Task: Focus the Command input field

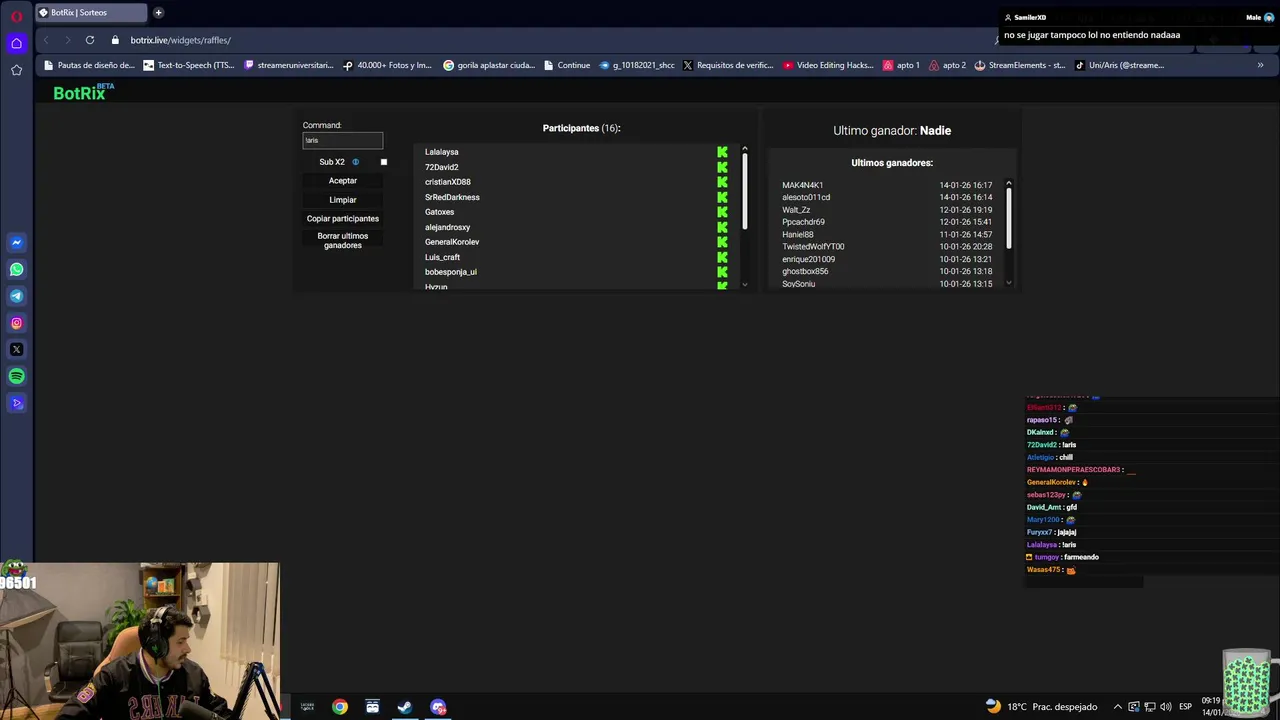Action: click(343, 140)
